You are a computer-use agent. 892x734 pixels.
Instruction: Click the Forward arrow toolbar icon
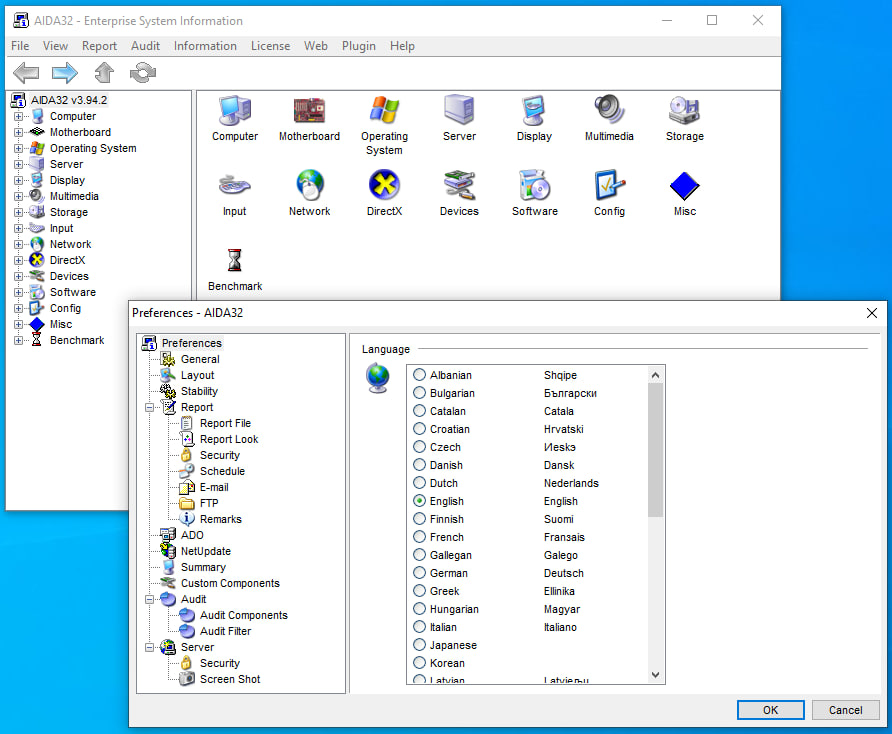(64, 73)
